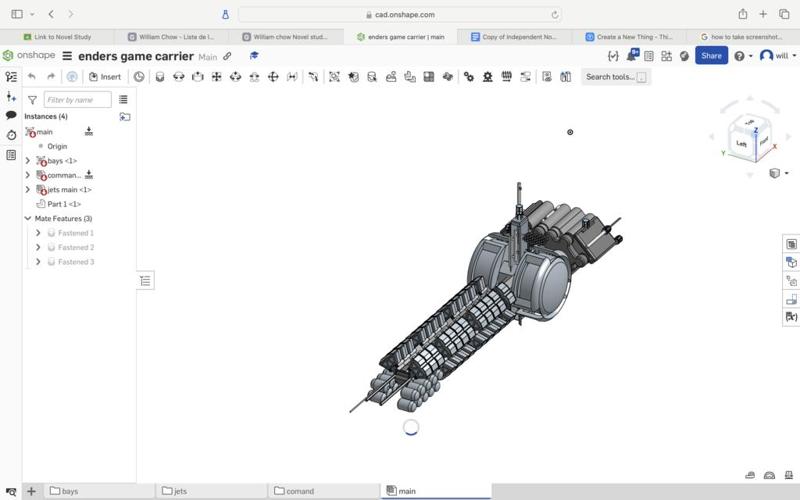800x500 pixels.
Task: Expand the Fastened 2 mate
Action: click(x=38, y=247)
